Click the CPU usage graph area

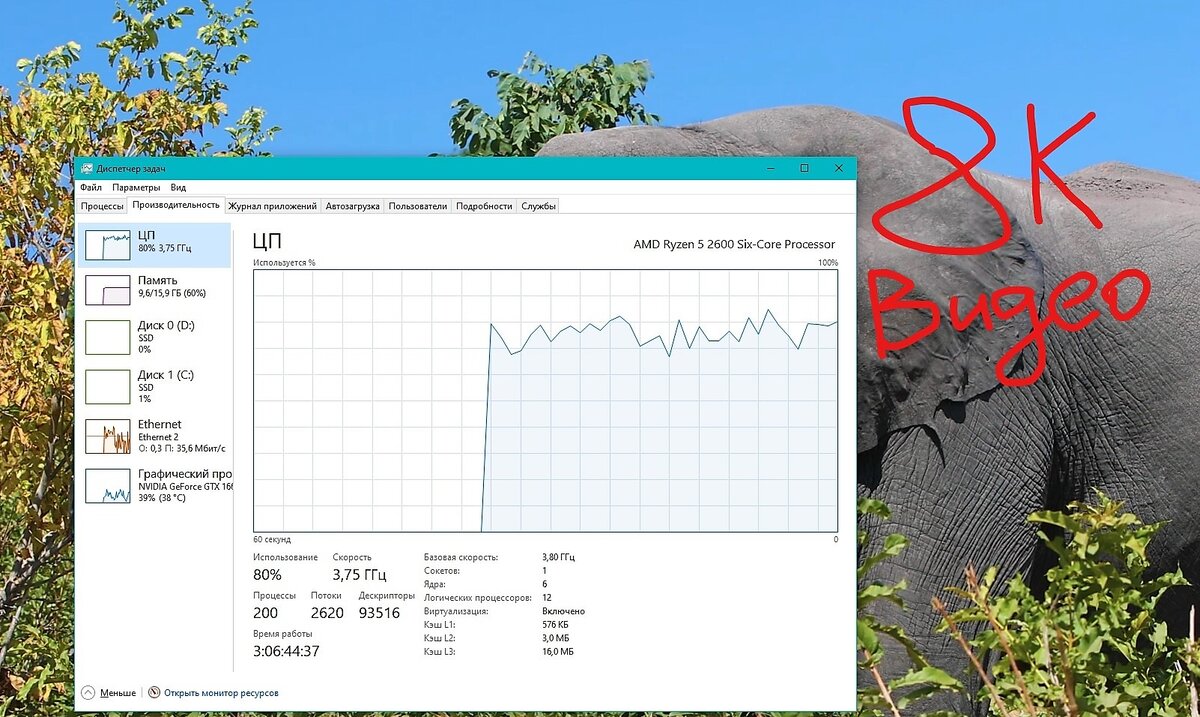point(546,401)
